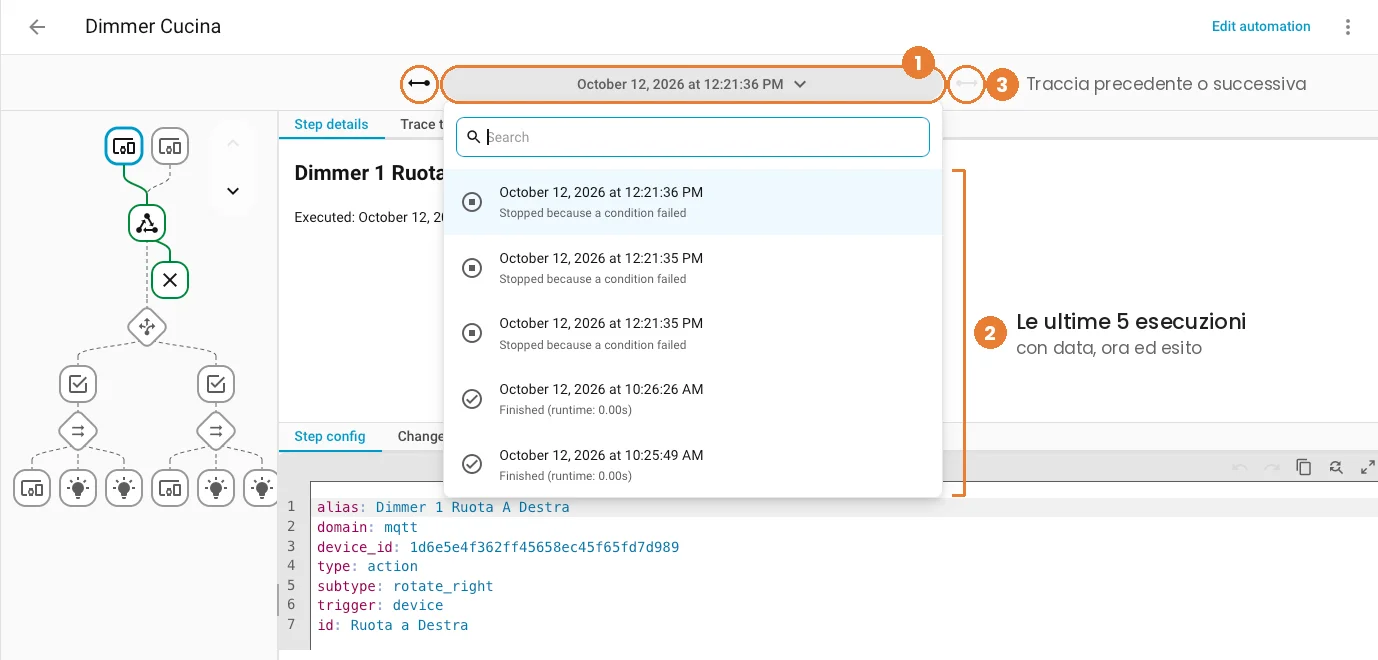Click into the trace Search field
Viewport: 1378px width, 660px height.
(693, 137)
